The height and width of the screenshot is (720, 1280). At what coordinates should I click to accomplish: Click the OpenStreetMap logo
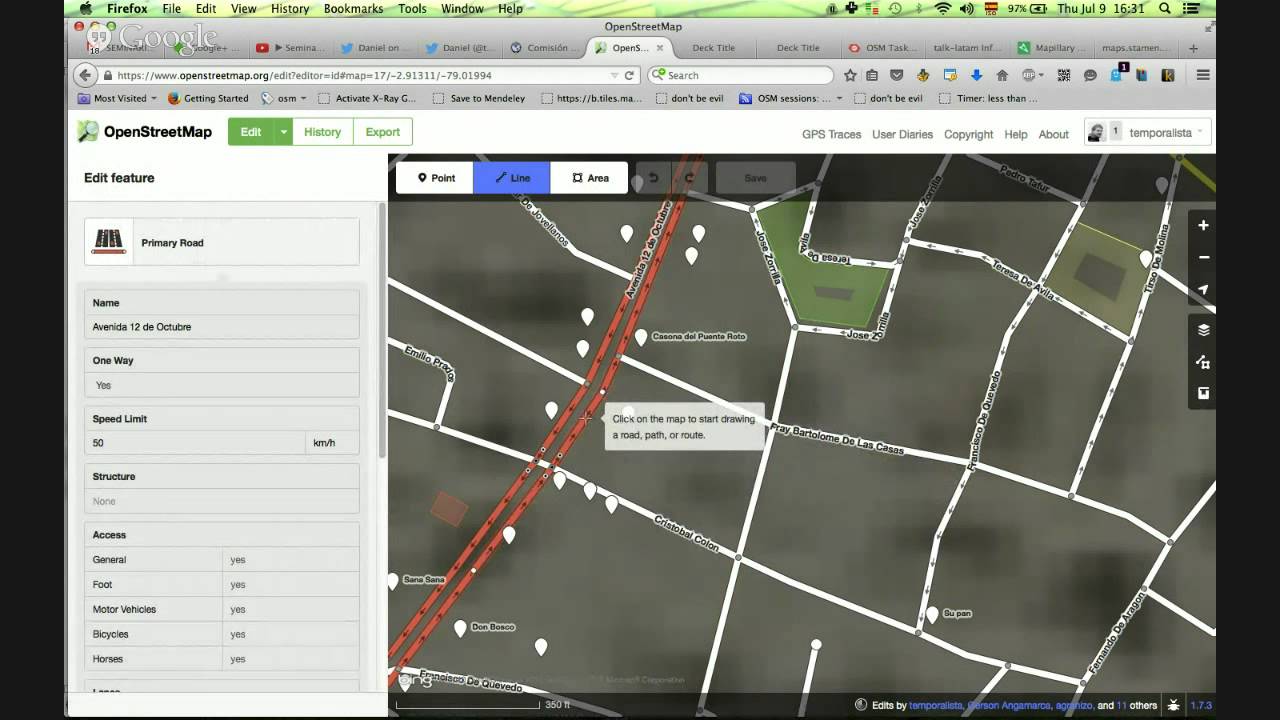click(x=145, y=132)
